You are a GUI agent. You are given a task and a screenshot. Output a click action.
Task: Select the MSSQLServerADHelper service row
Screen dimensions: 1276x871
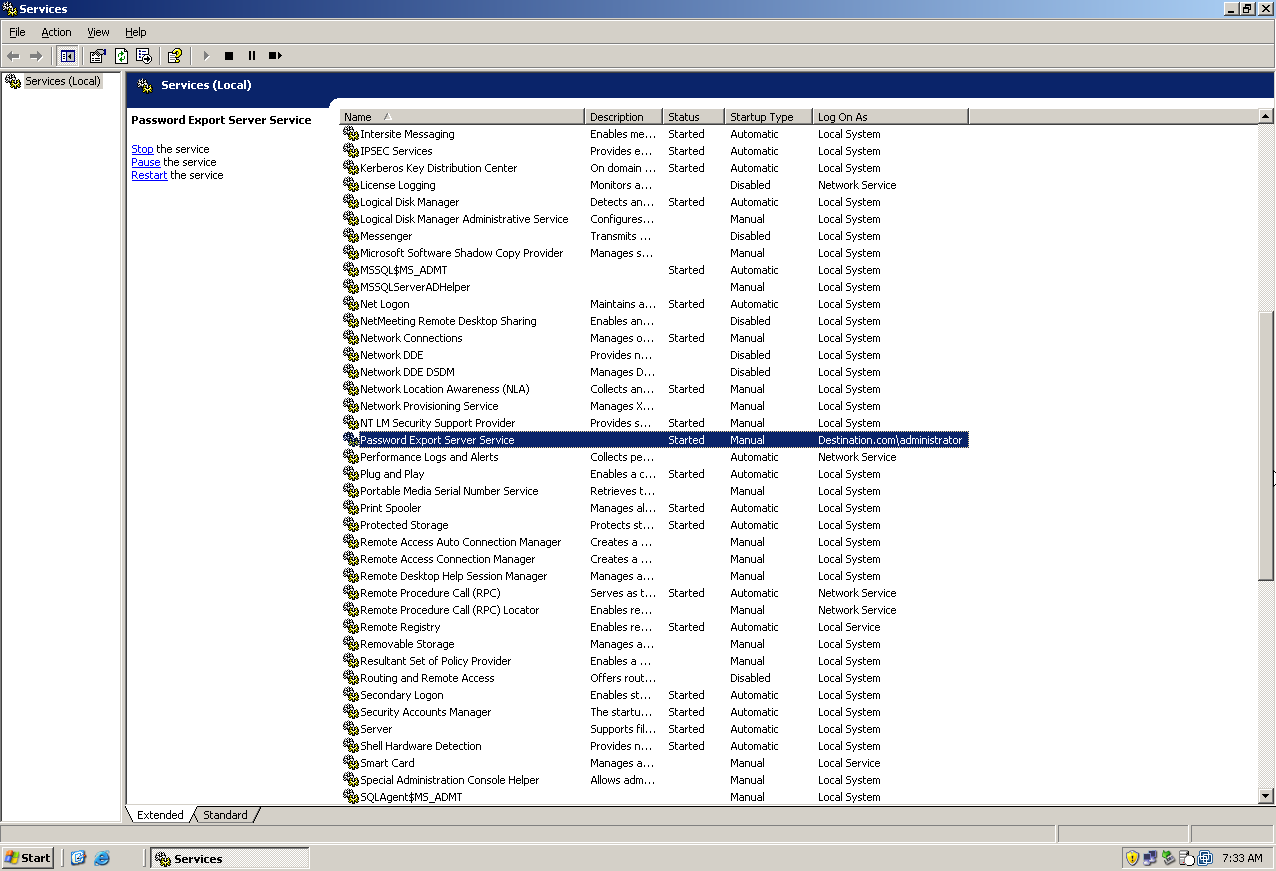click(654, 287)
